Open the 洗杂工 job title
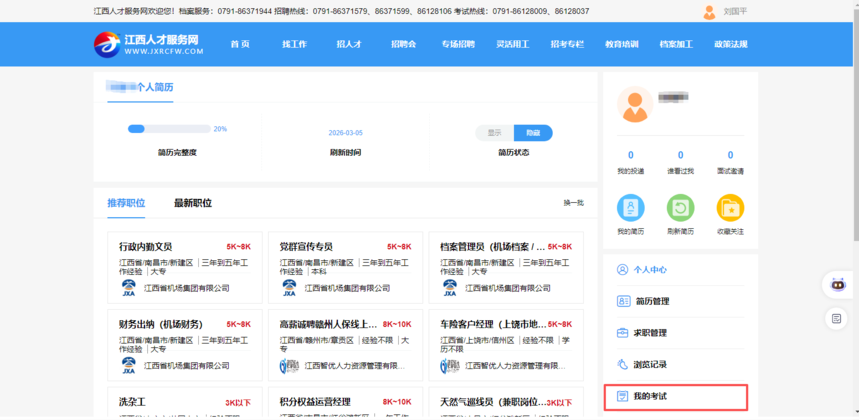 [132, 402]
